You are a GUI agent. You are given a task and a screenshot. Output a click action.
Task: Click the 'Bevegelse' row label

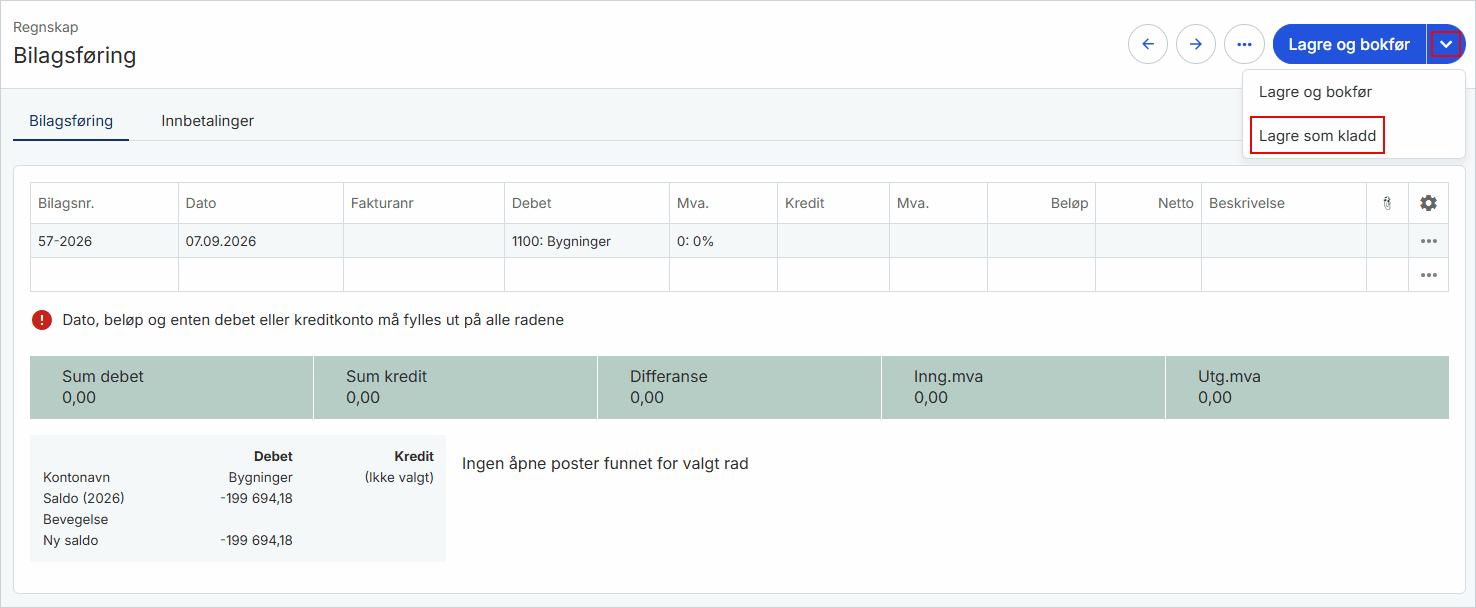76,520
